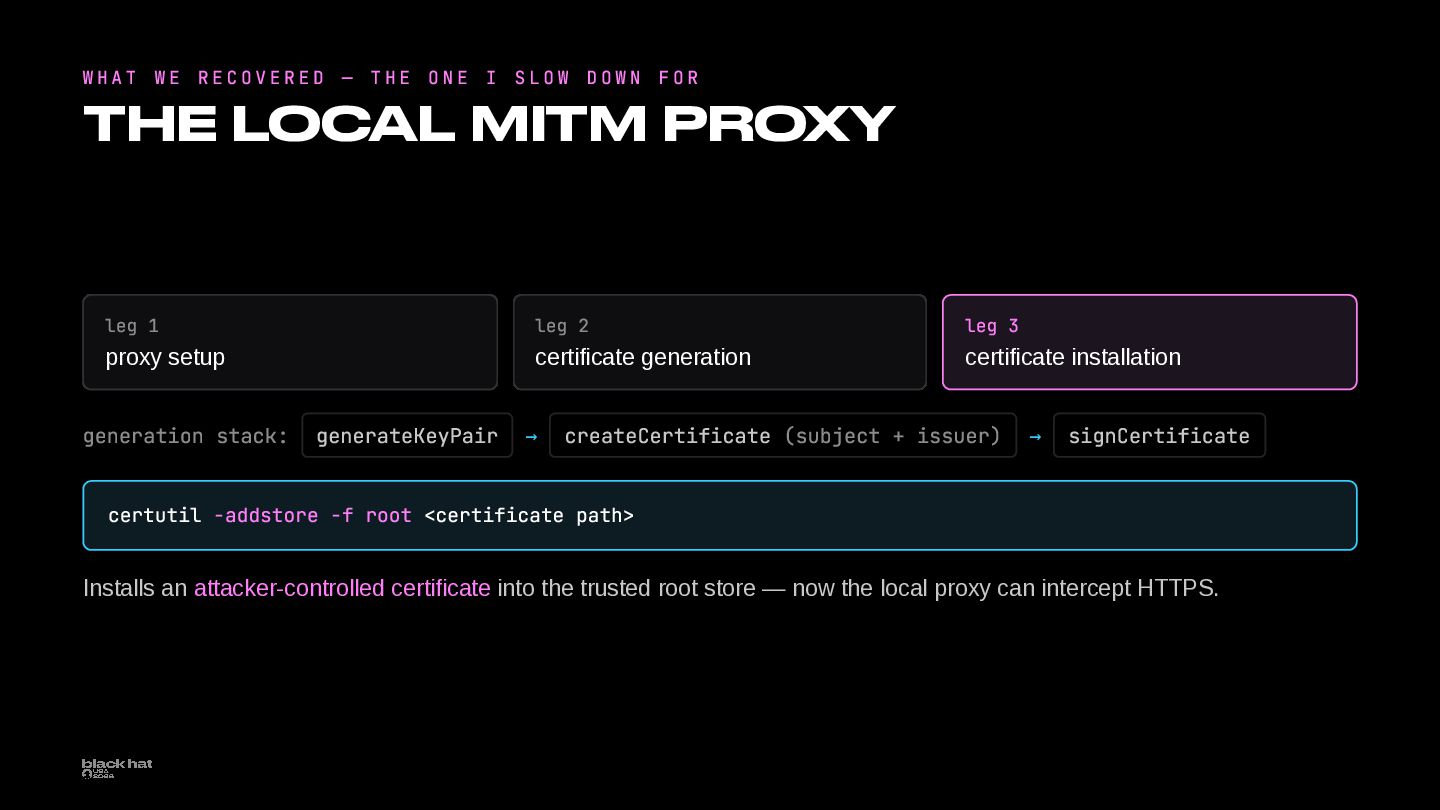1440x810 pixels.
Task: Click the Black Hat logo
Action: click(x=117, y=768)
